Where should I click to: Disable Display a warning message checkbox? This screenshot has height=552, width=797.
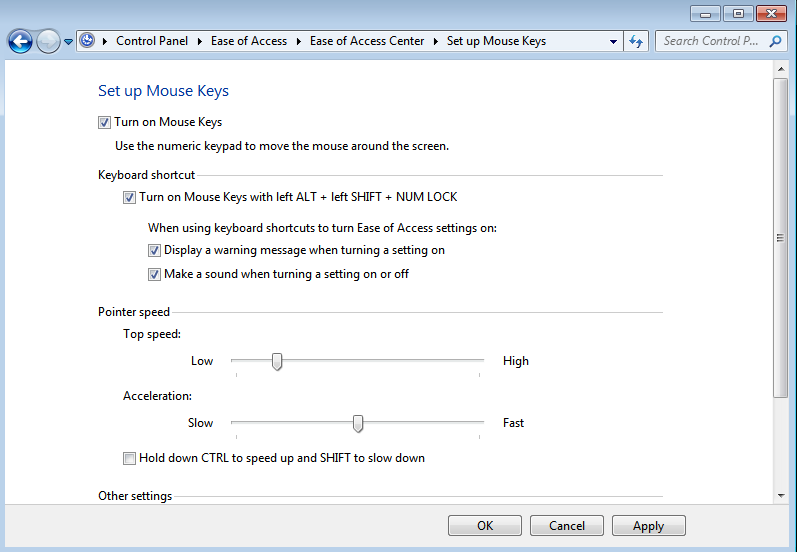tap(154, 250)
